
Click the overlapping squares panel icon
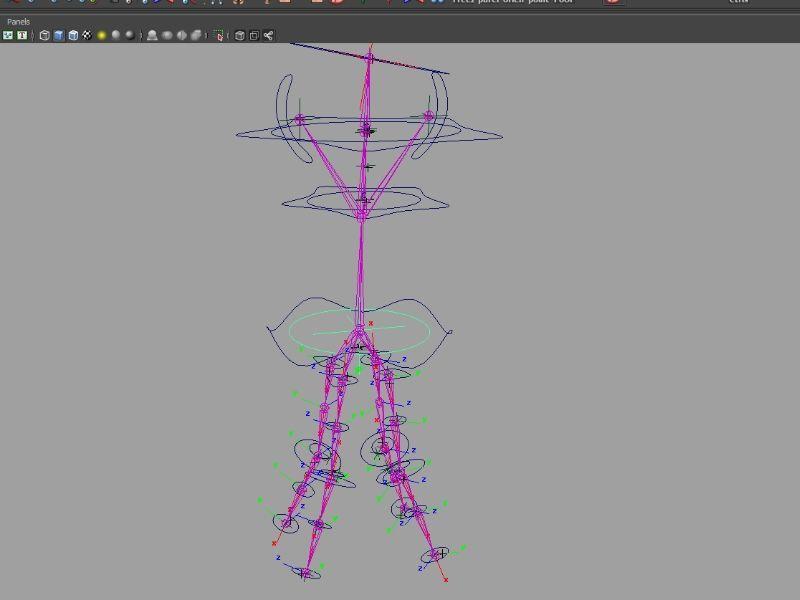coord(254,35)
